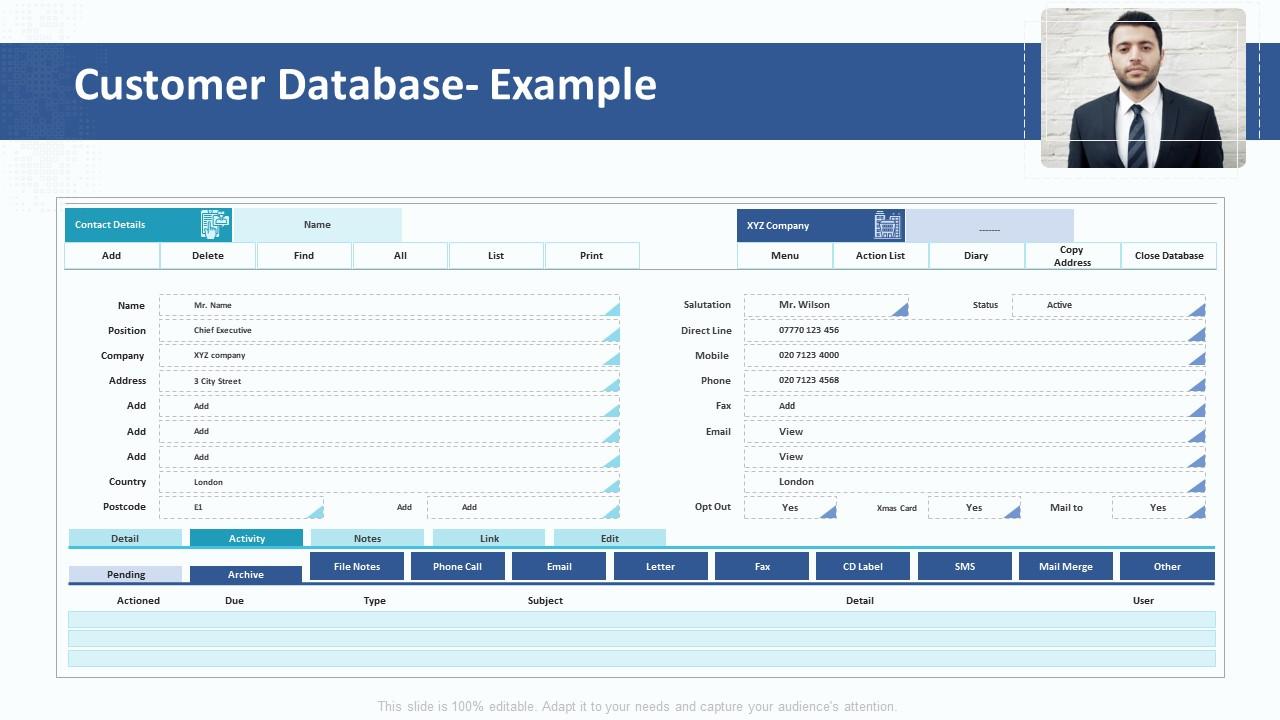
Task: Click the Contact Details card icon
Action: click(215, 225)
